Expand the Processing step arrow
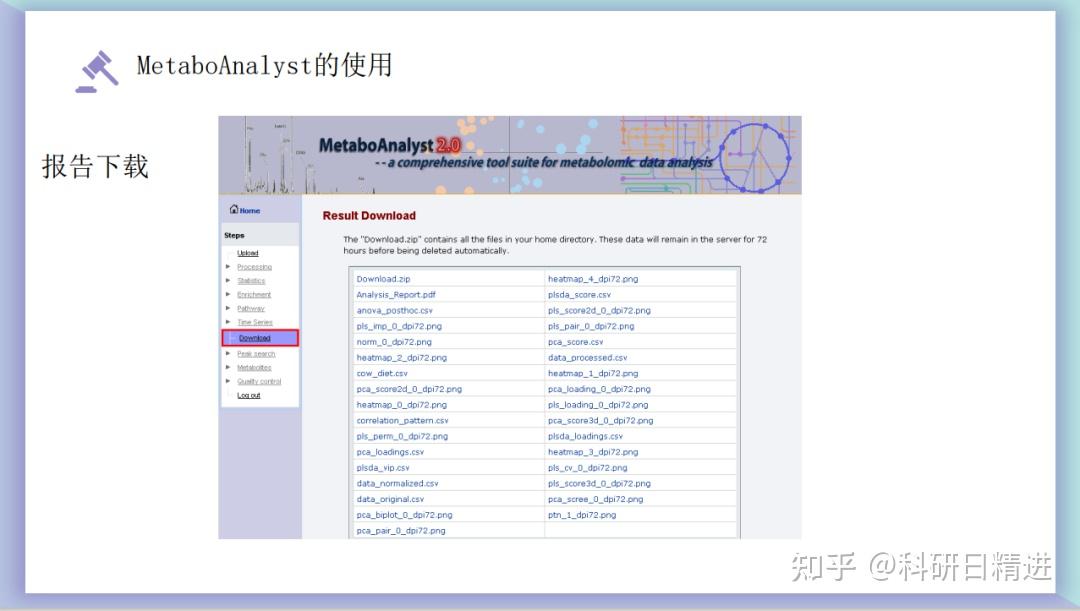 (x=228, y=266)
